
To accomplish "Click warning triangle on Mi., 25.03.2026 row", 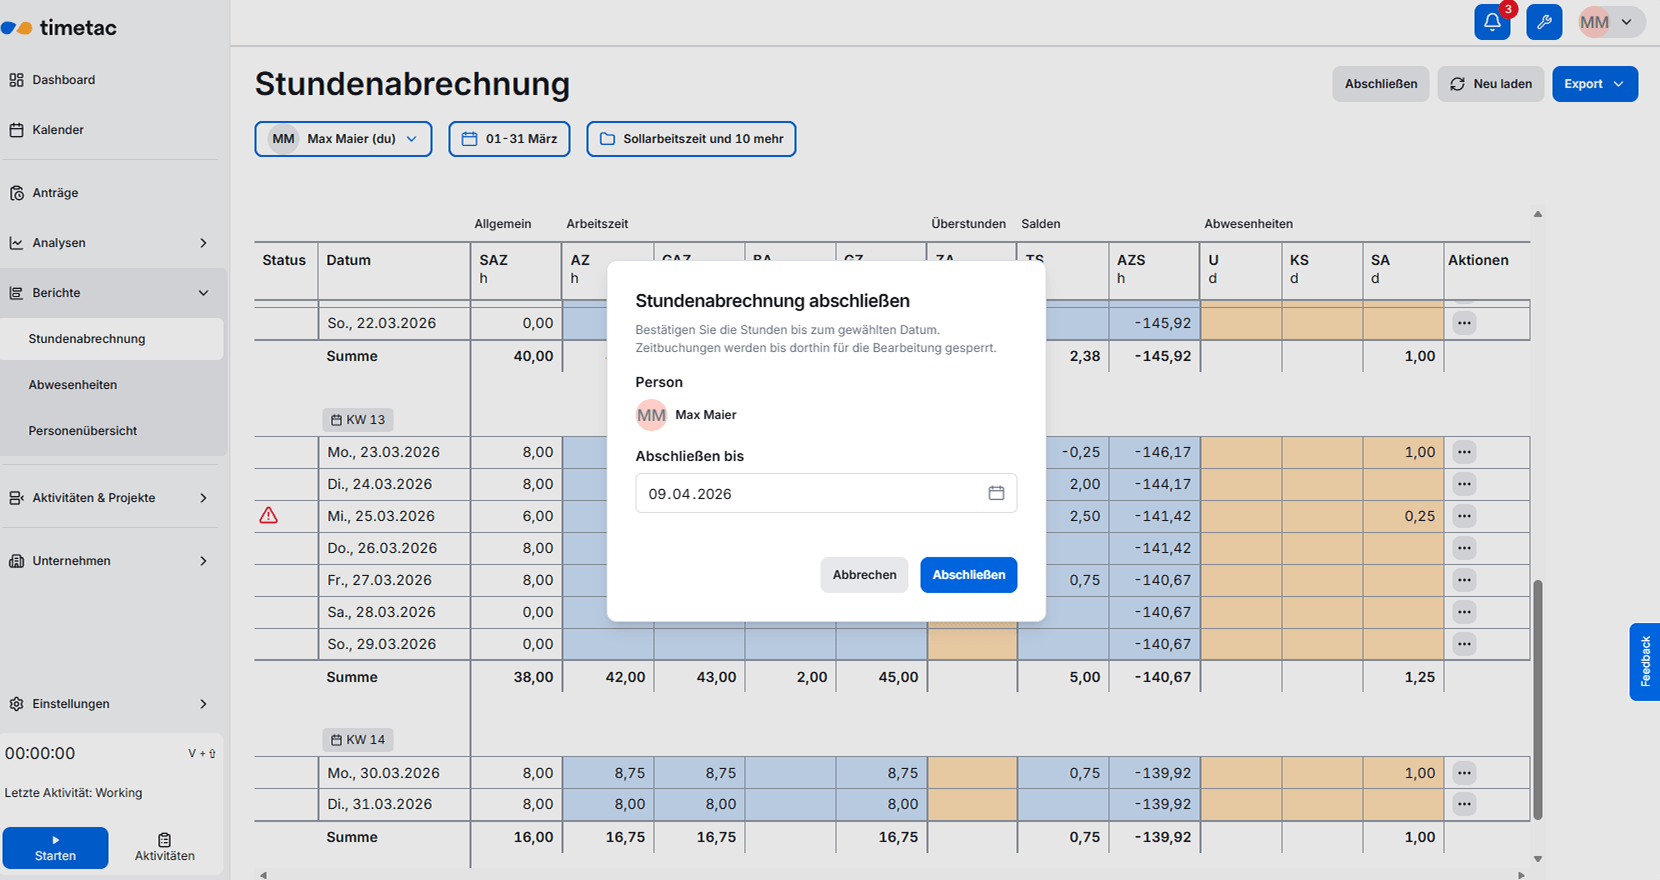I will pos(268,516).
